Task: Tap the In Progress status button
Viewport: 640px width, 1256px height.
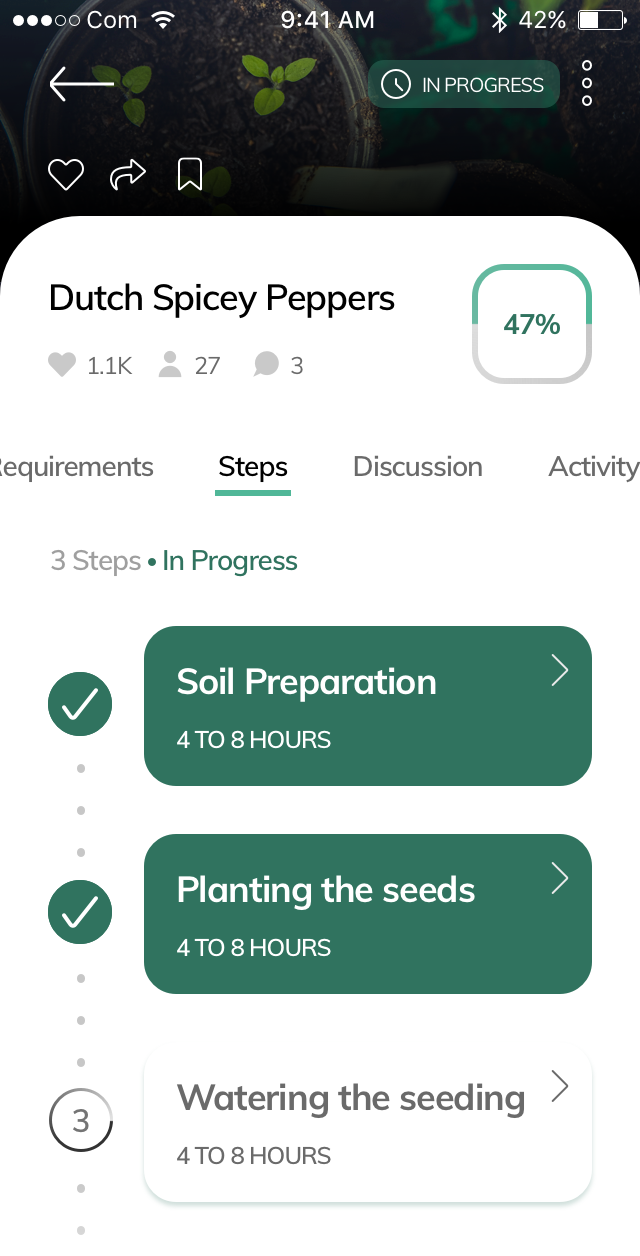Action: pos(462,85)
